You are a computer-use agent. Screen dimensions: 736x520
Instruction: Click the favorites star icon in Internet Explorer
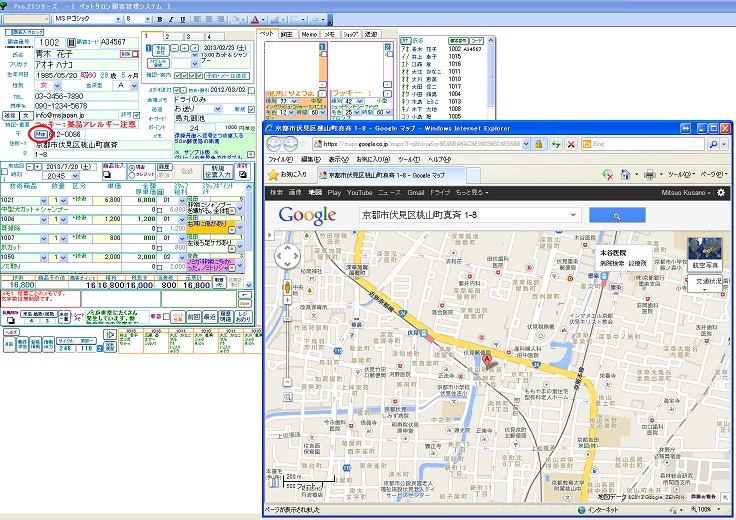click(x=273, y=175)
